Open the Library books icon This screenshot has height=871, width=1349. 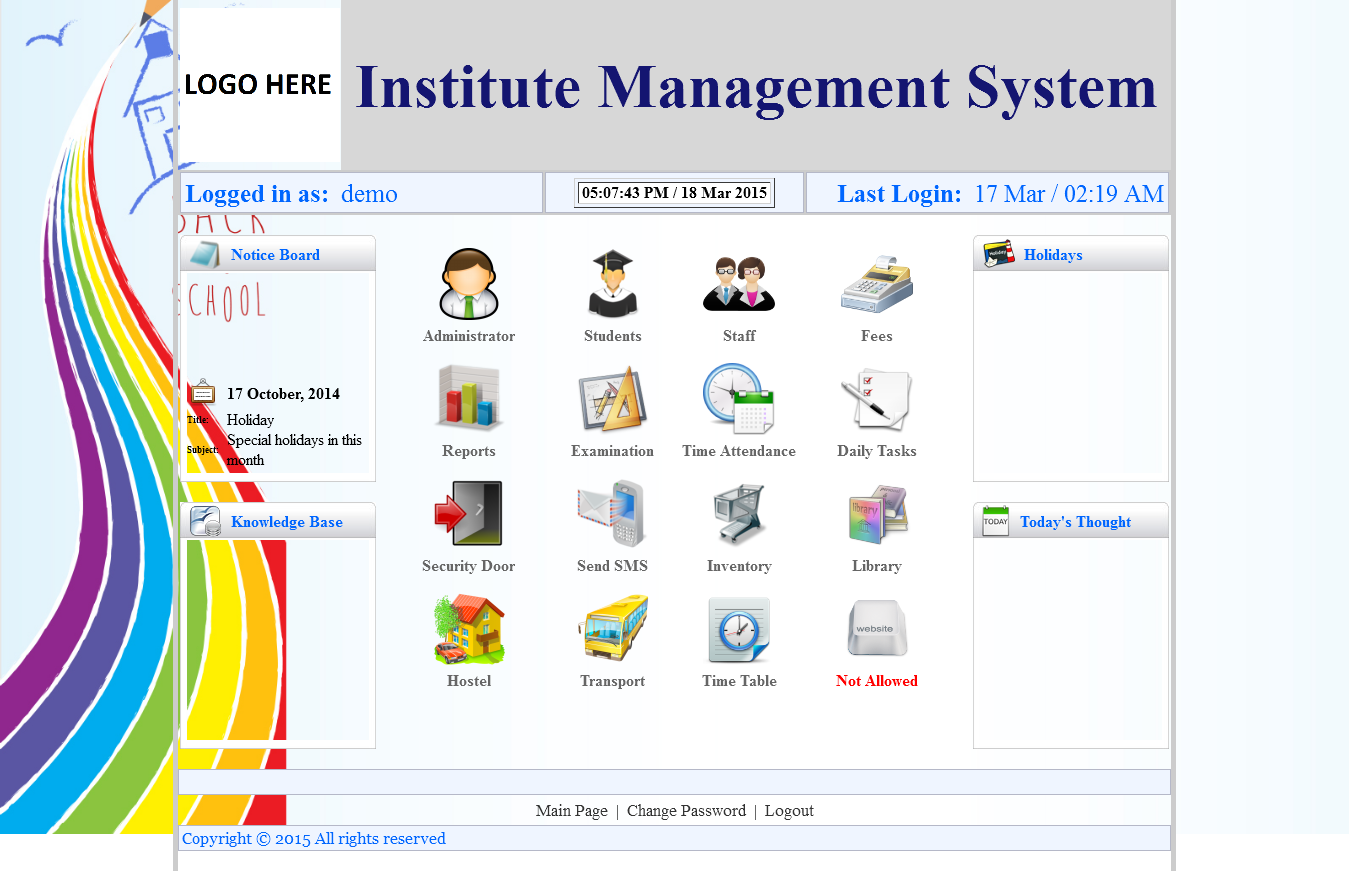[x=877, y=514]
